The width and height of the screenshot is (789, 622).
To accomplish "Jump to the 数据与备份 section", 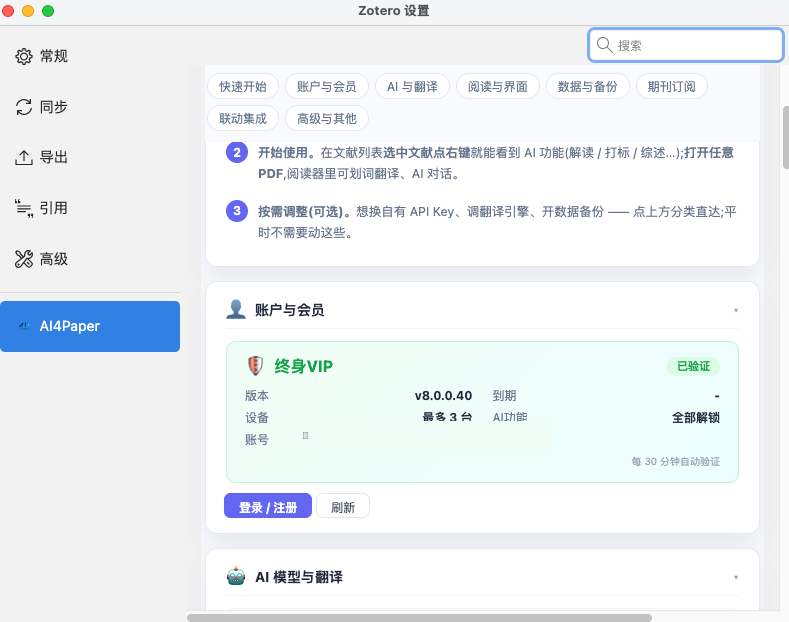I will pos(588,87).
